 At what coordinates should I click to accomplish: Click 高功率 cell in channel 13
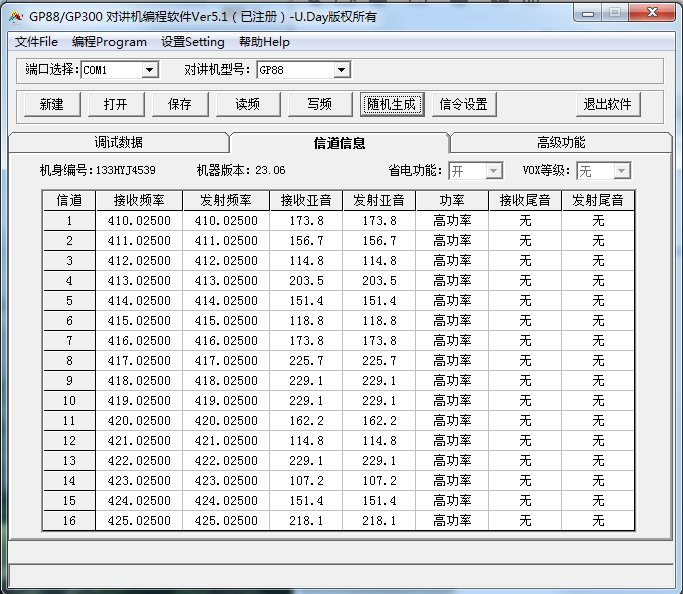tap(452, 461)
